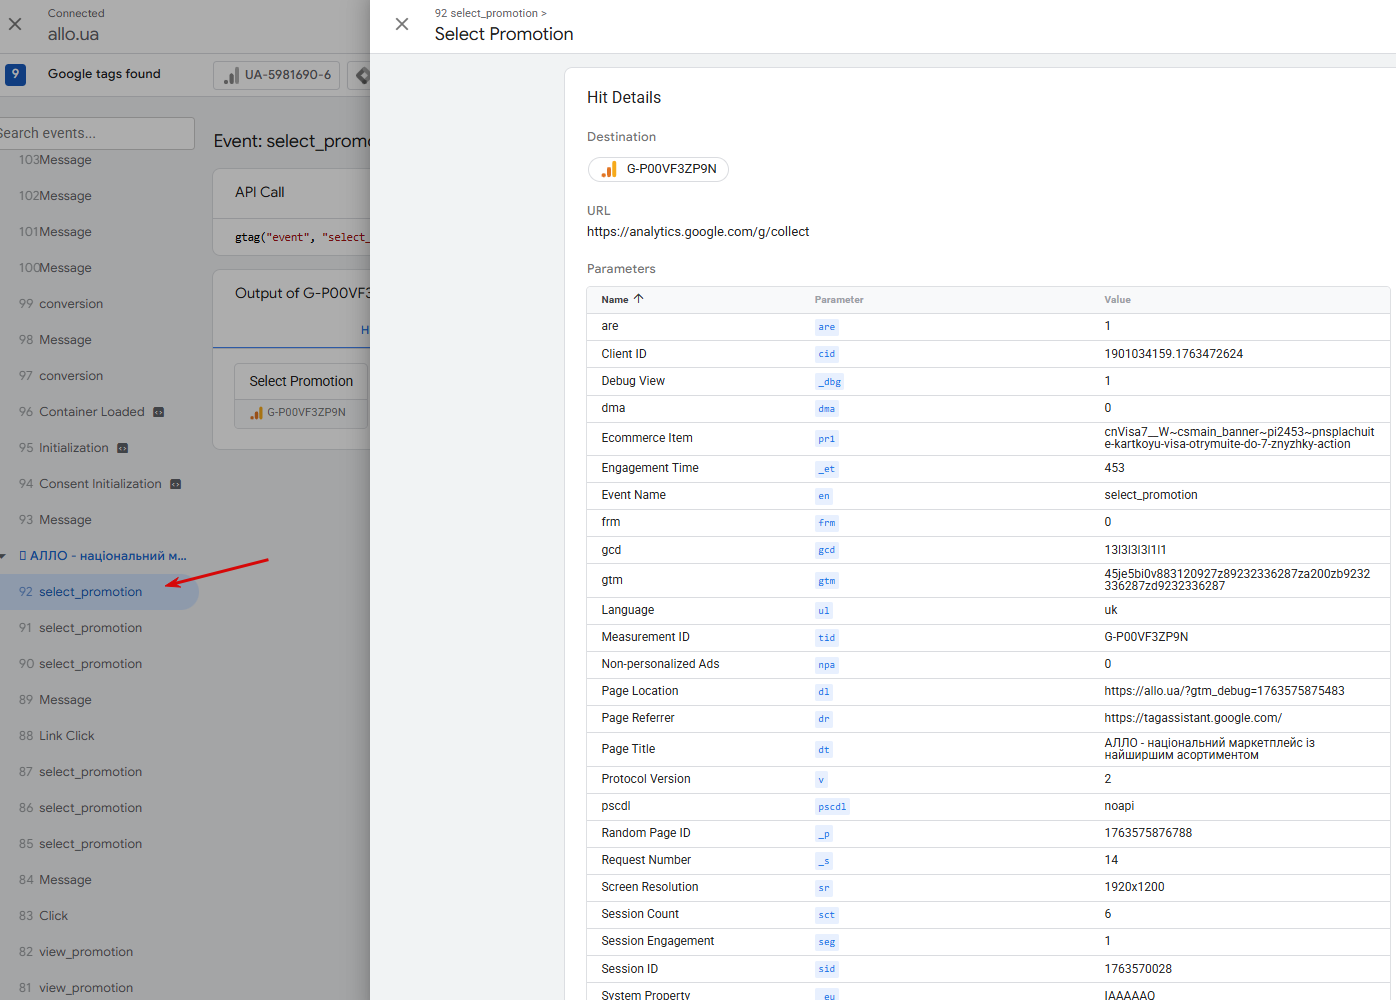Viewport: 1396px width, 1000px height.
Task: Click the Random Page ID value 1763575876788
Action: [x=1148, y=833]
